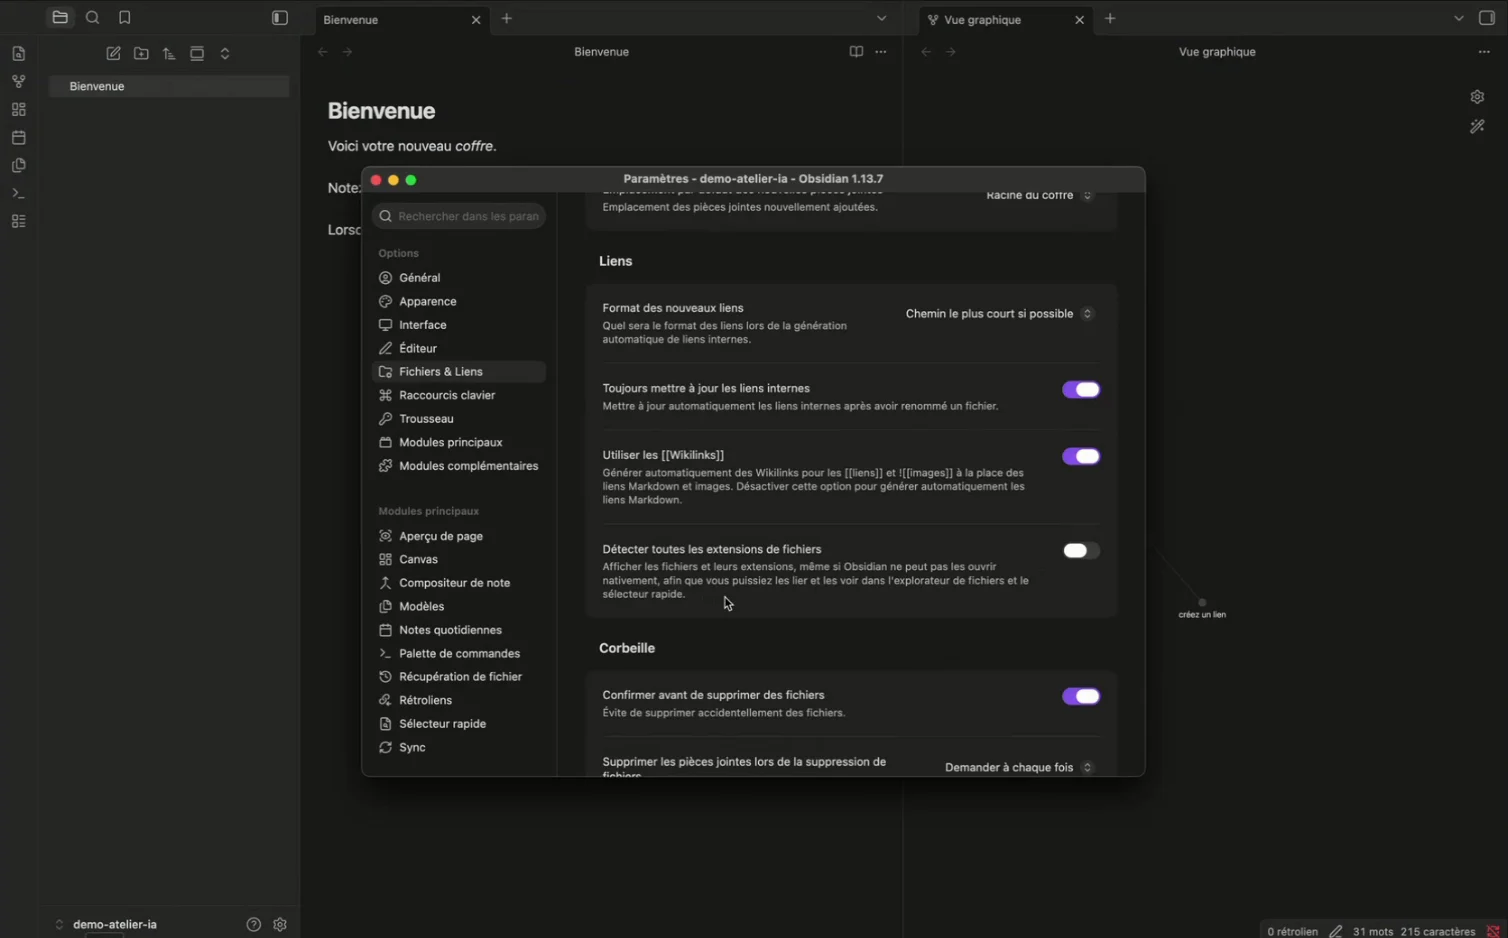Change sort order in file explorer
Screen dimensions: 1508x938
point(169,54)
